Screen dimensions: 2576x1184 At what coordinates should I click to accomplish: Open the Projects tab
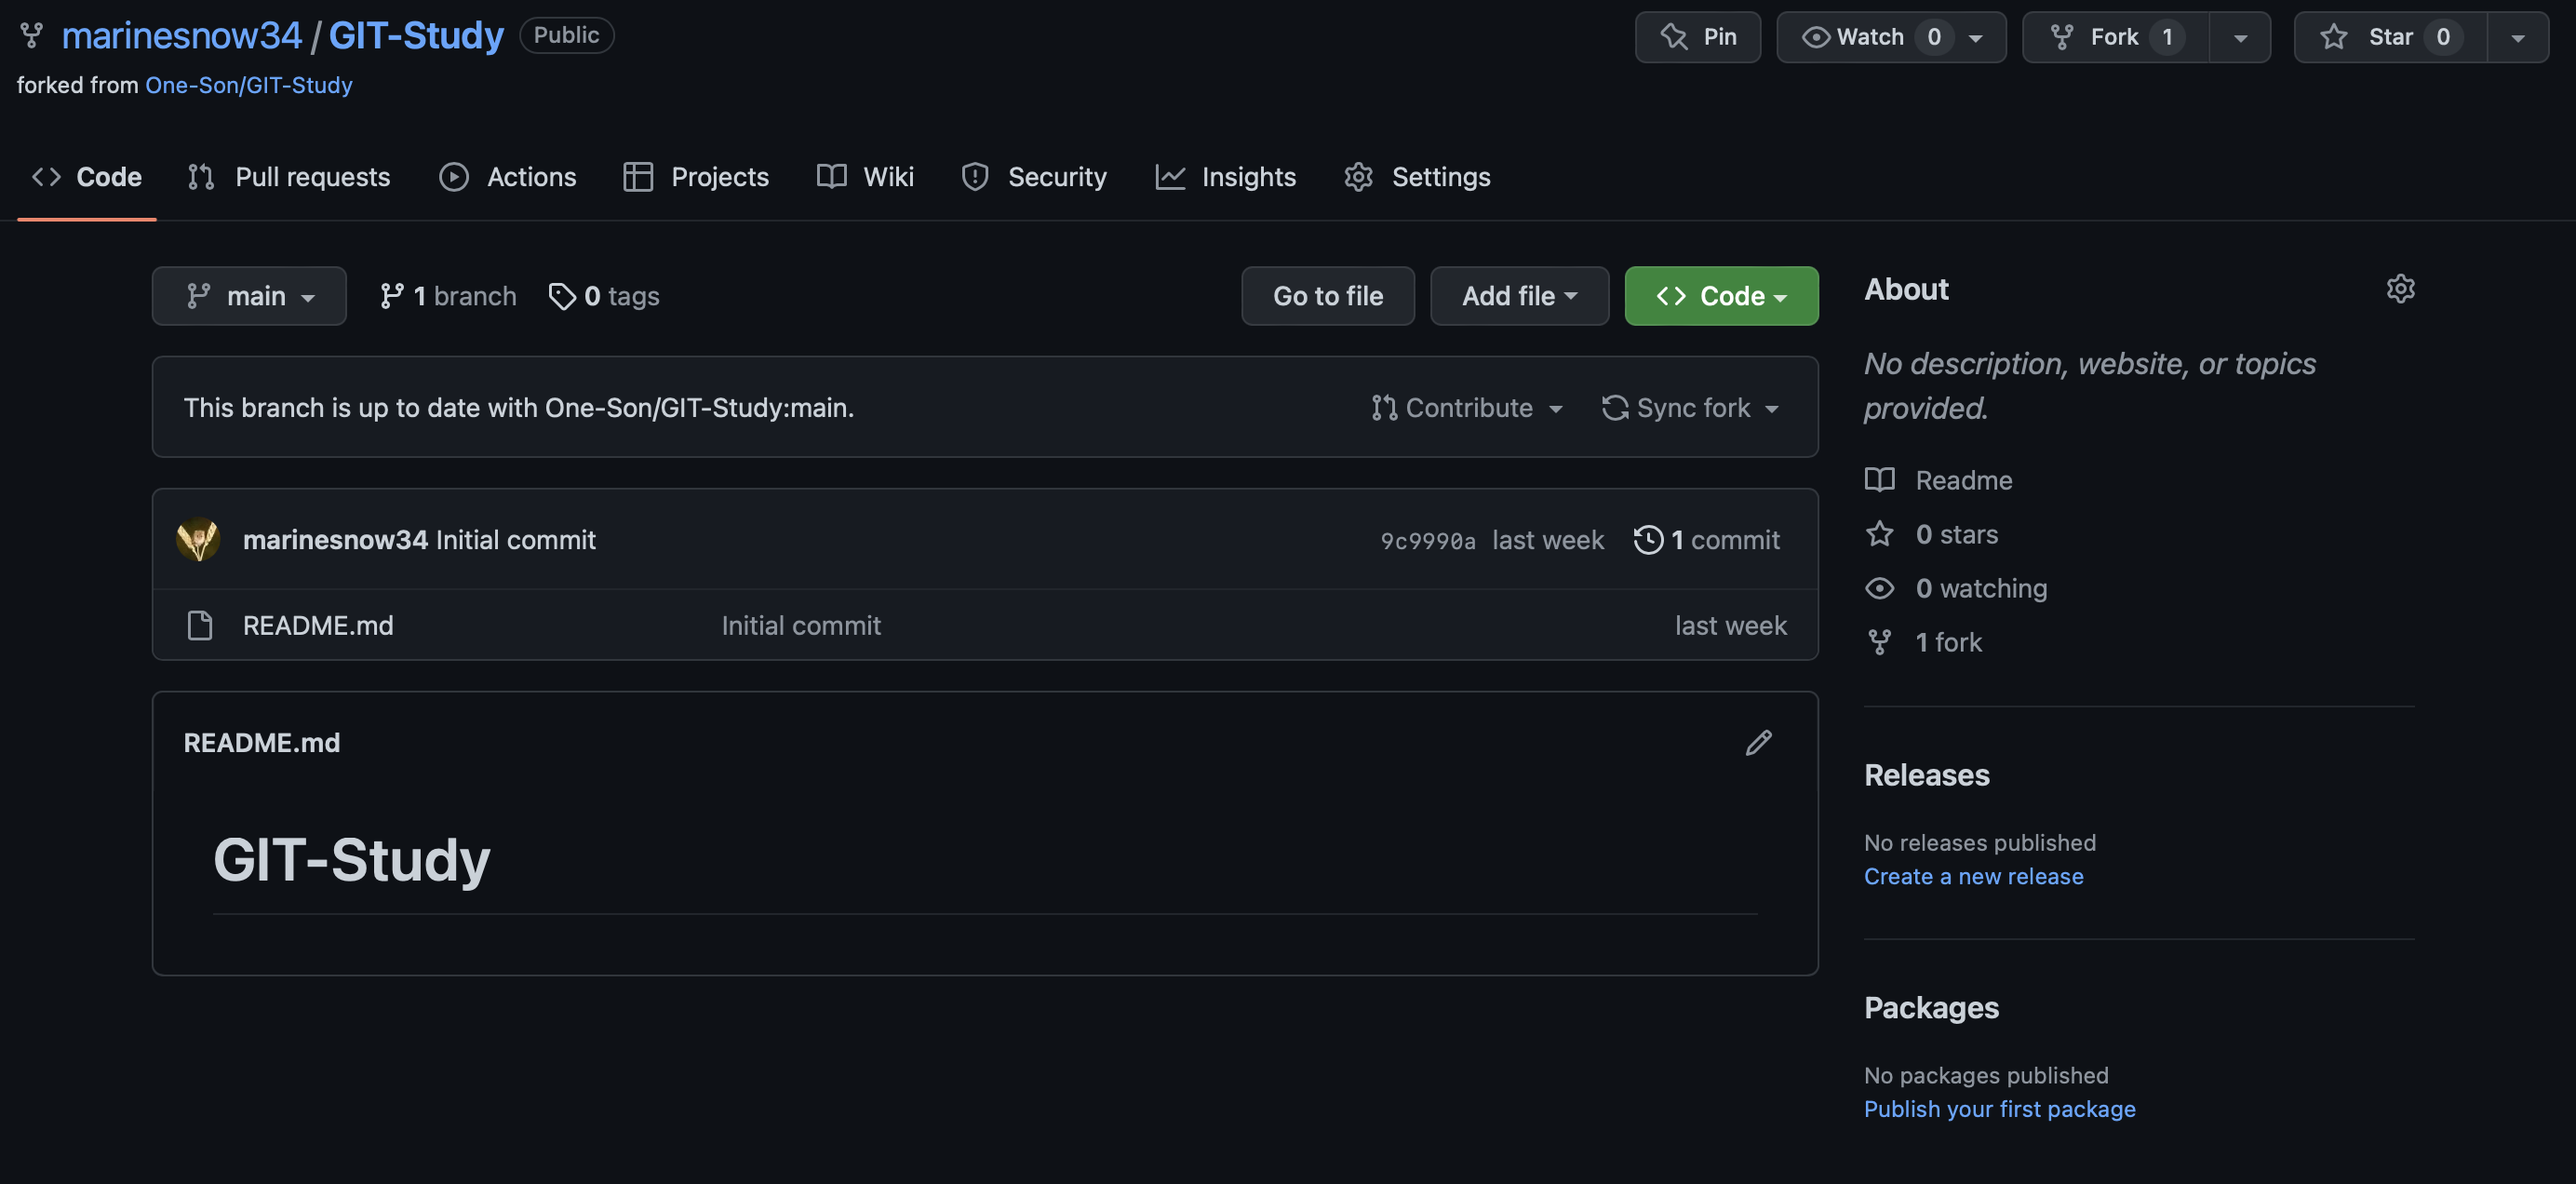tap(696, 177)
